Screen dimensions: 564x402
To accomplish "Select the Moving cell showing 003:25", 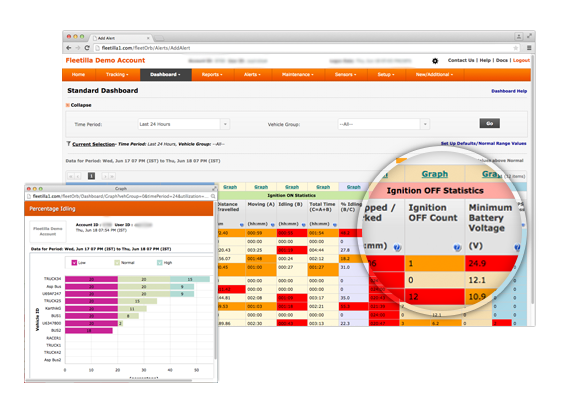I will [x=261, y=250].
